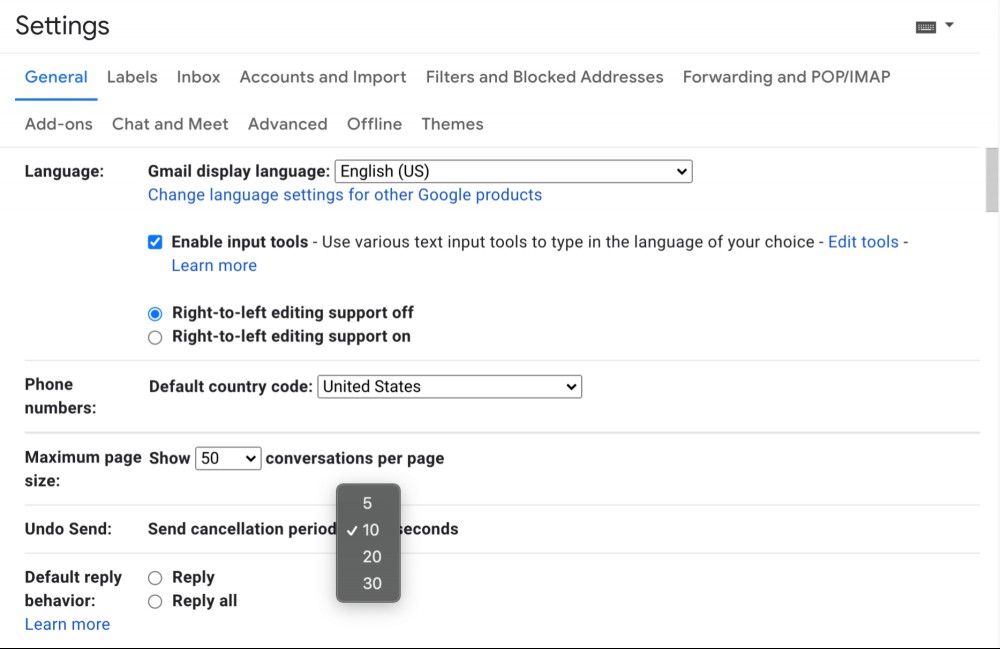This screenshot has height=649, width=1000.
Task: Click the Edit tools link
Action: [x=863, y=242]
